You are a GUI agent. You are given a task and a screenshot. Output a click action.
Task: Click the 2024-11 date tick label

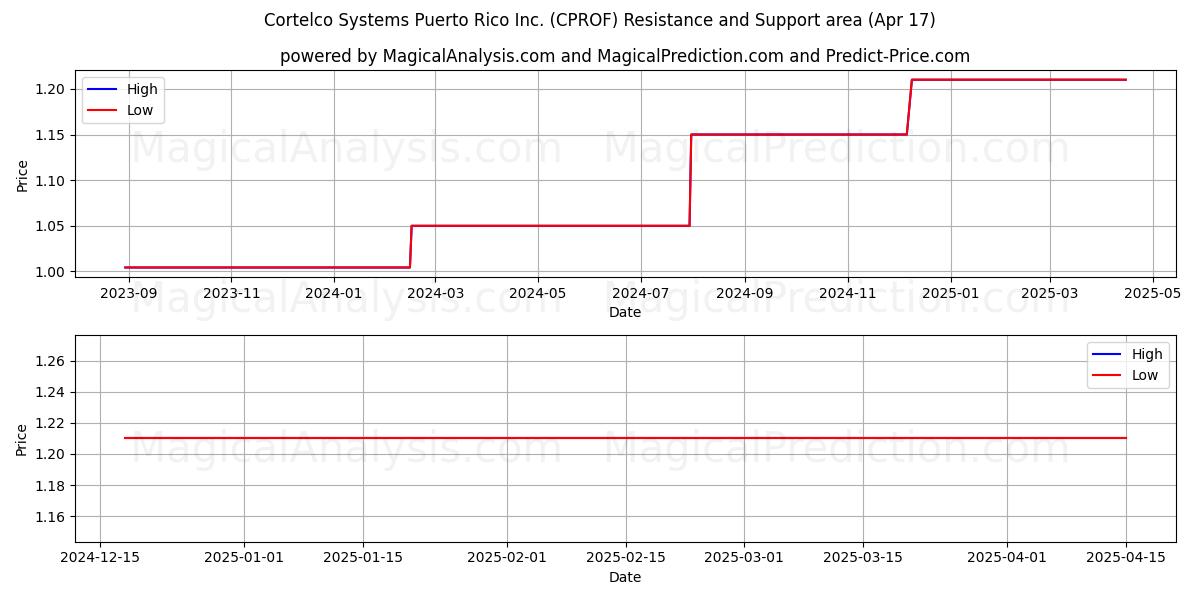click(x=848, y=294)
